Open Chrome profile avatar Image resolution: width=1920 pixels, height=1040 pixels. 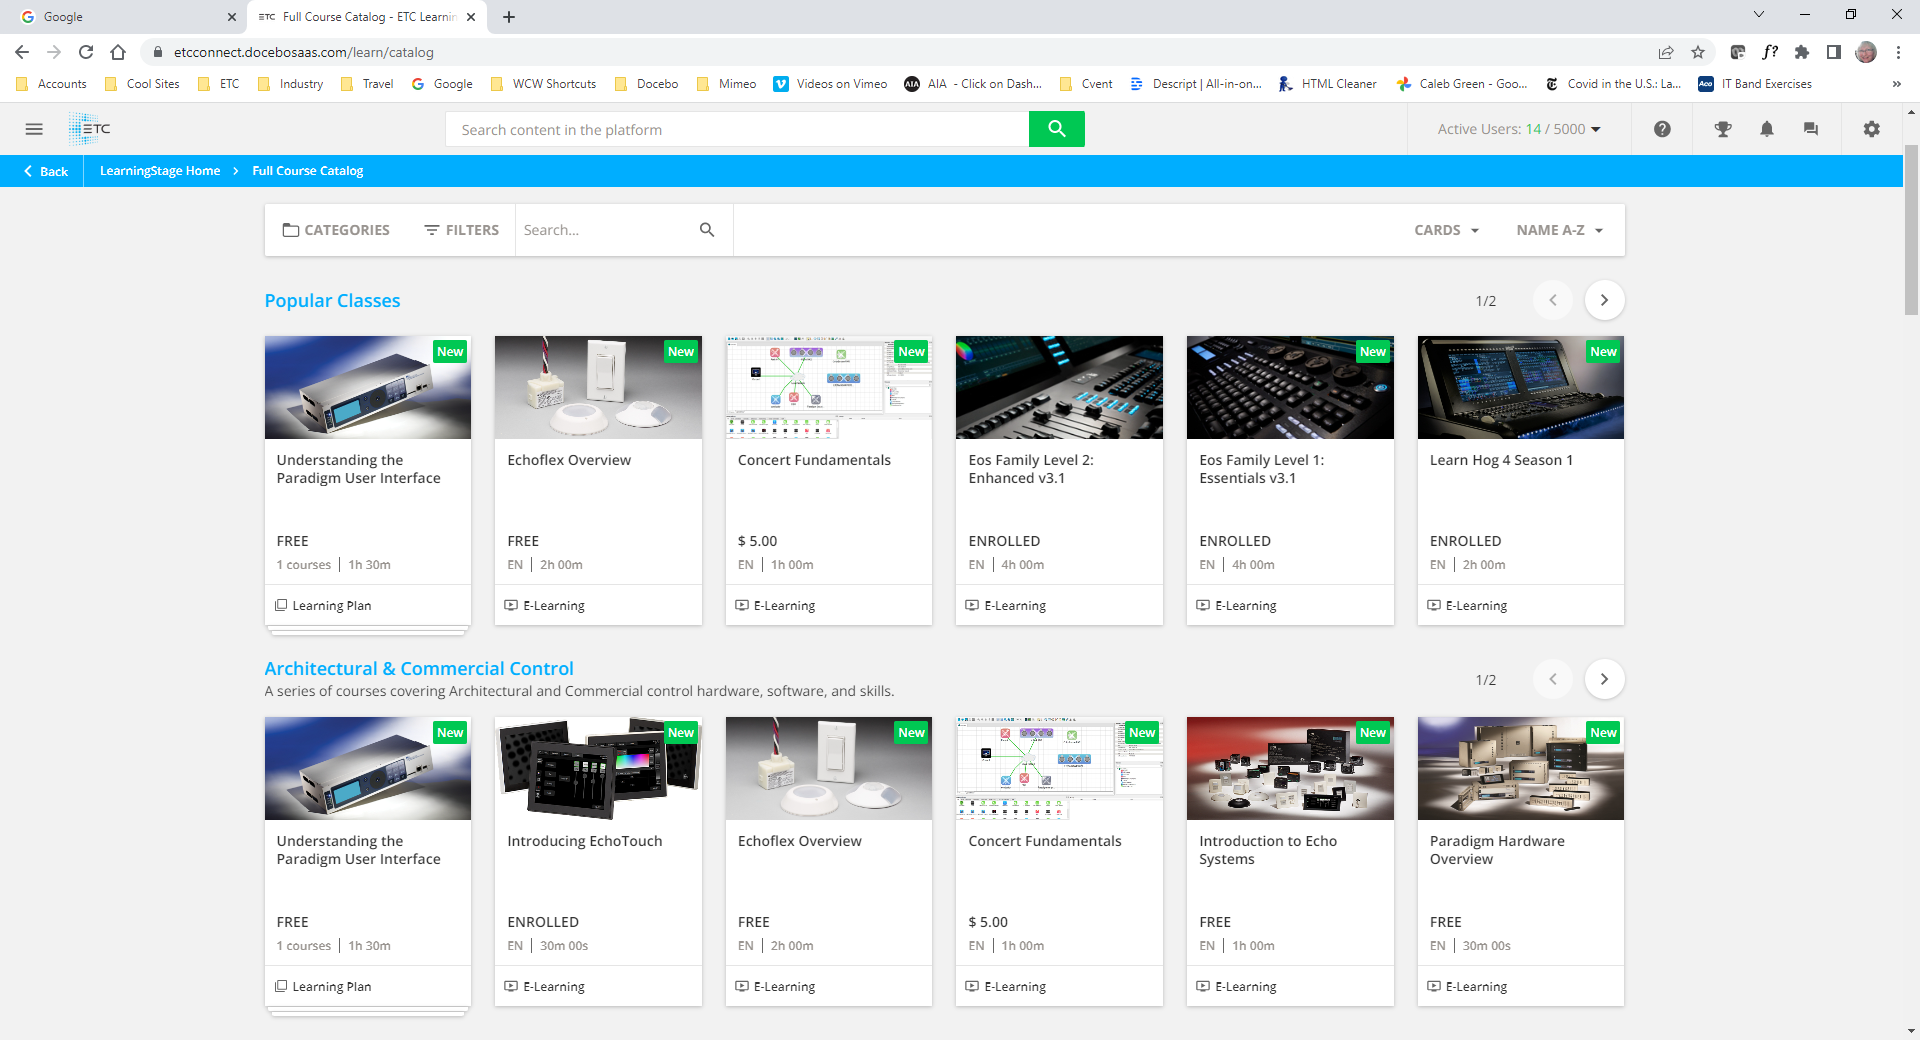click(x=1866, y=52)
